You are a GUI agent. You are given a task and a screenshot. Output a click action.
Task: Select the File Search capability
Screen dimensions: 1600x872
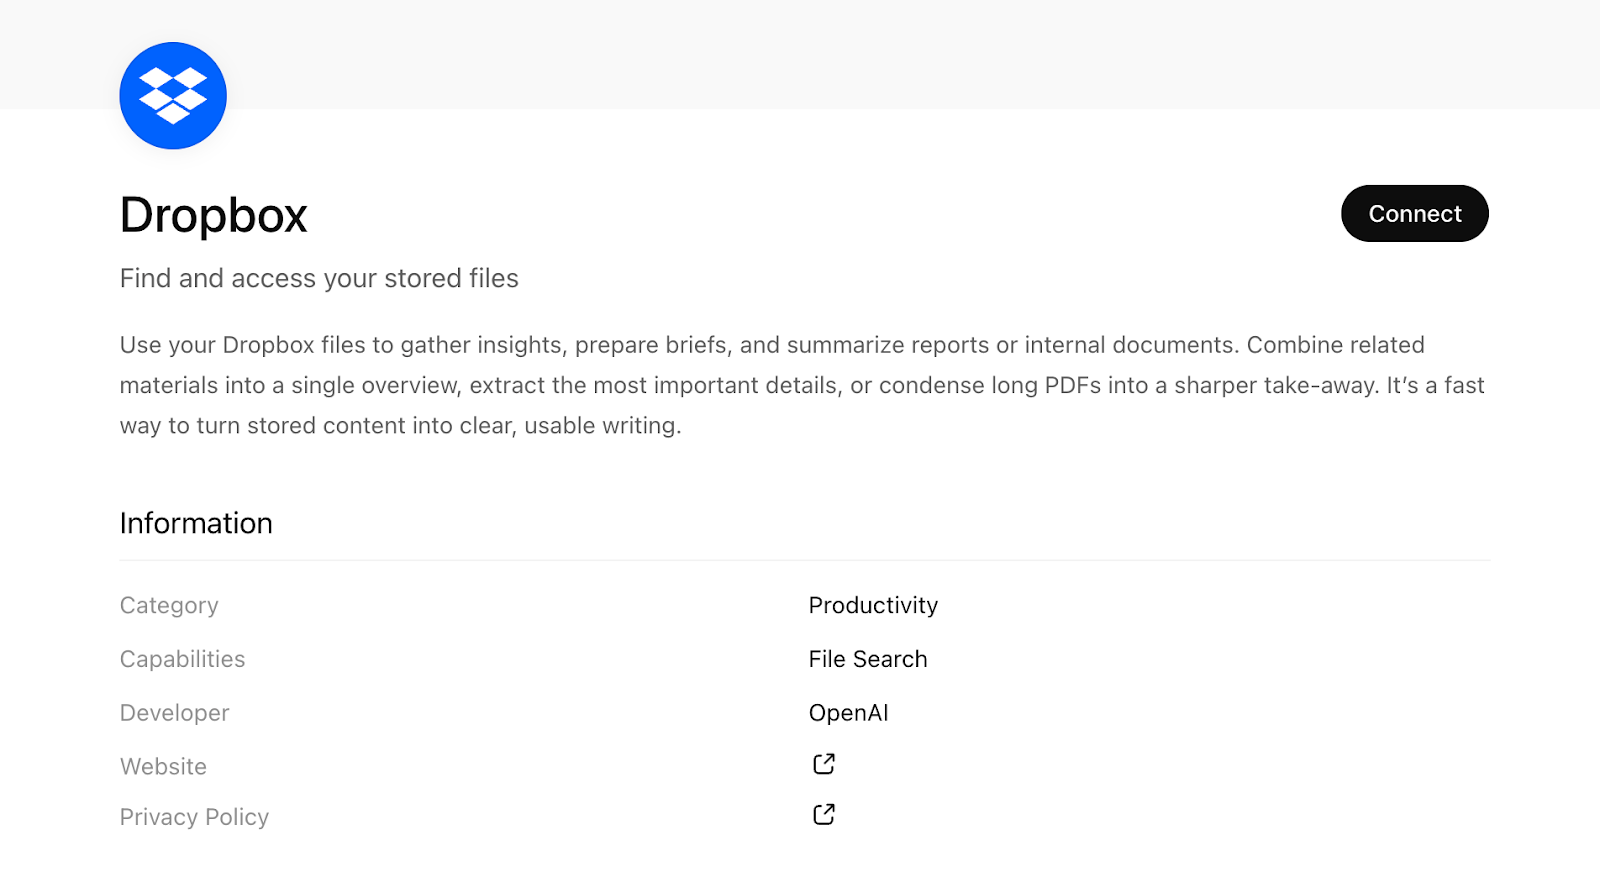tap(867, 658)
